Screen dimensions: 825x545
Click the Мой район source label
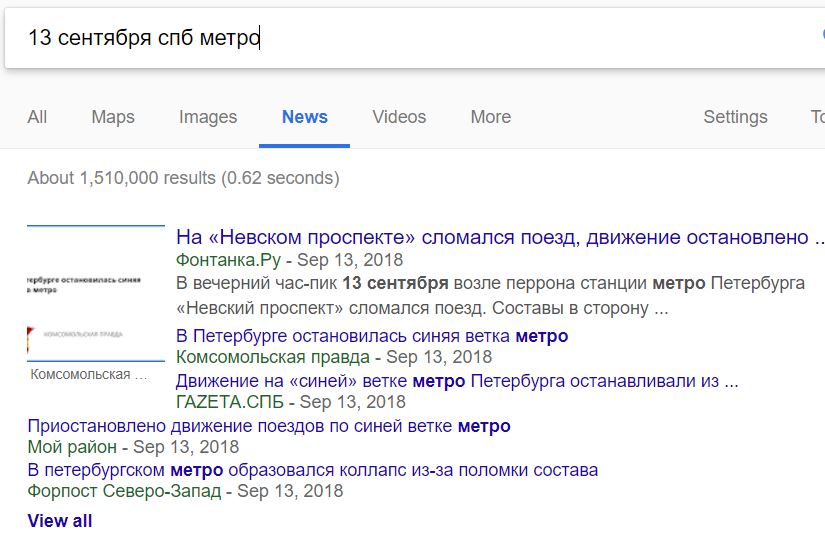72,447
